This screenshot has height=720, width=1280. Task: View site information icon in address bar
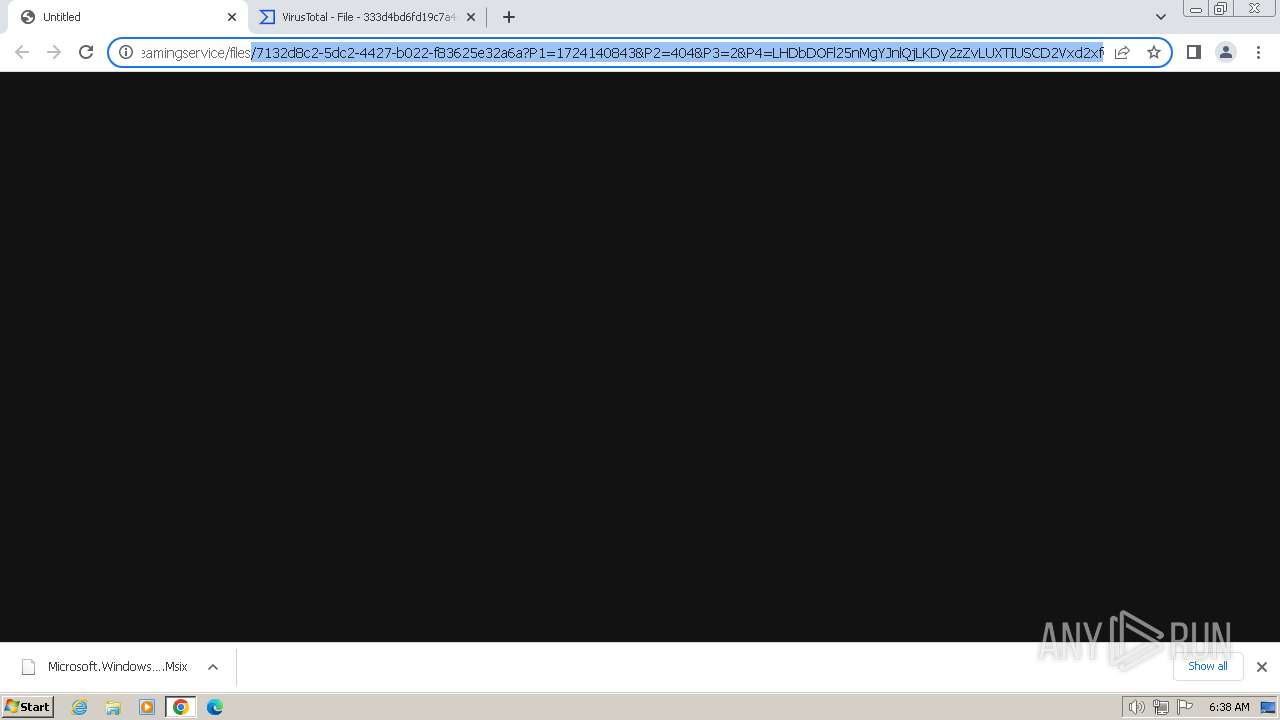pos(126,52)
